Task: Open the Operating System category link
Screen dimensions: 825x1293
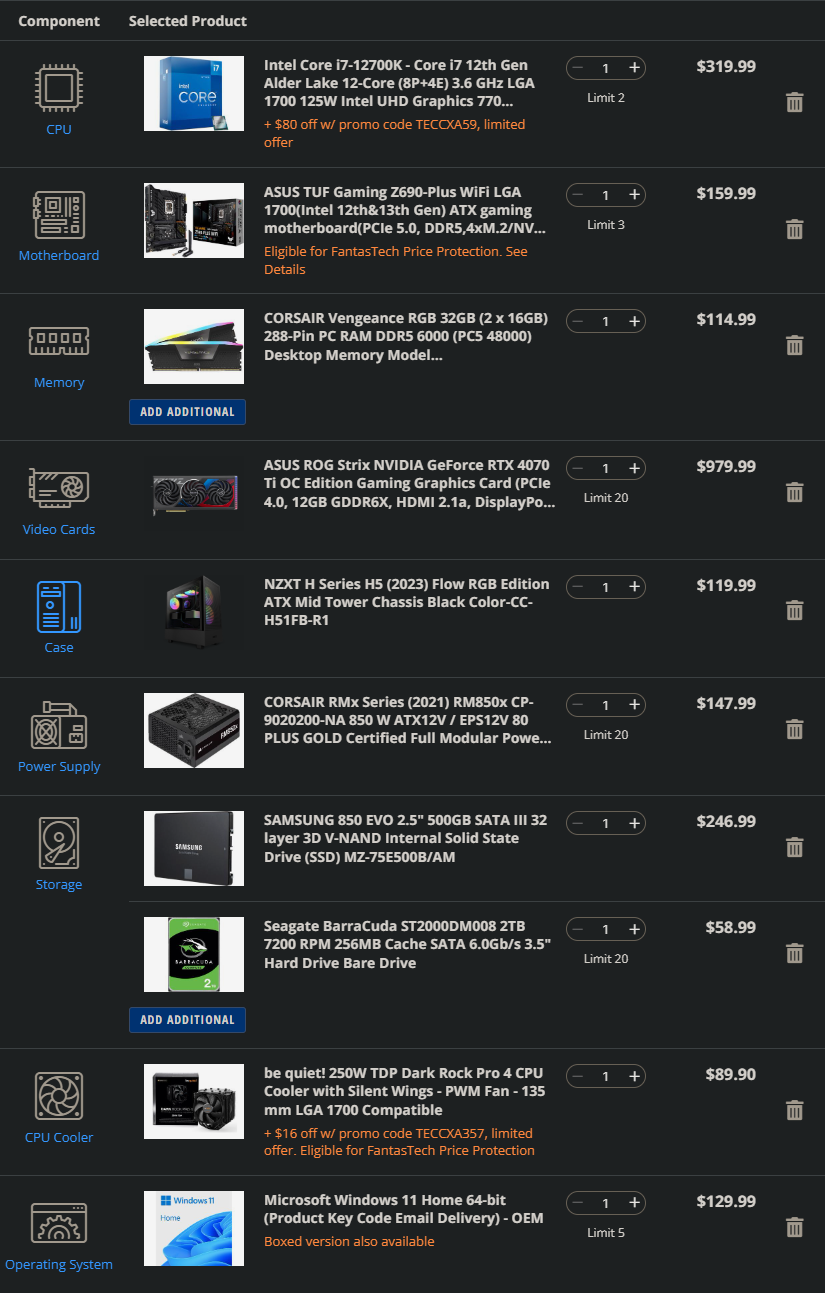Action: (x=59, y=1265)
